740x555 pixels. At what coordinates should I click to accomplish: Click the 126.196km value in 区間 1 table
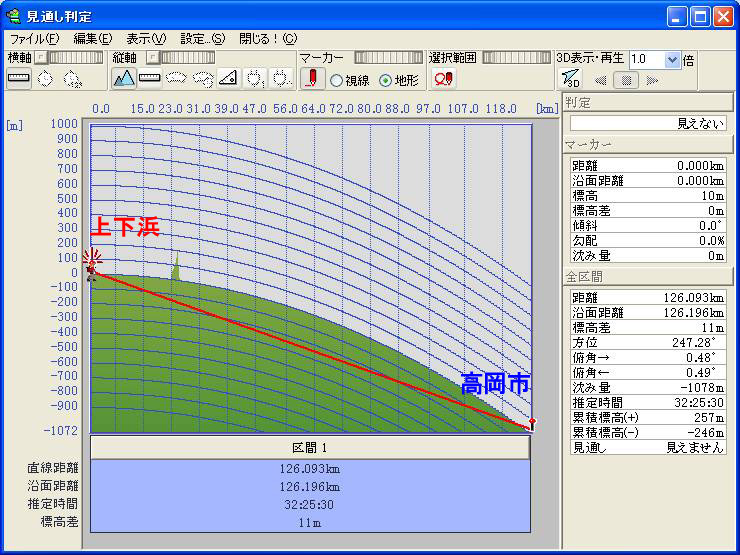coord(310,487)
